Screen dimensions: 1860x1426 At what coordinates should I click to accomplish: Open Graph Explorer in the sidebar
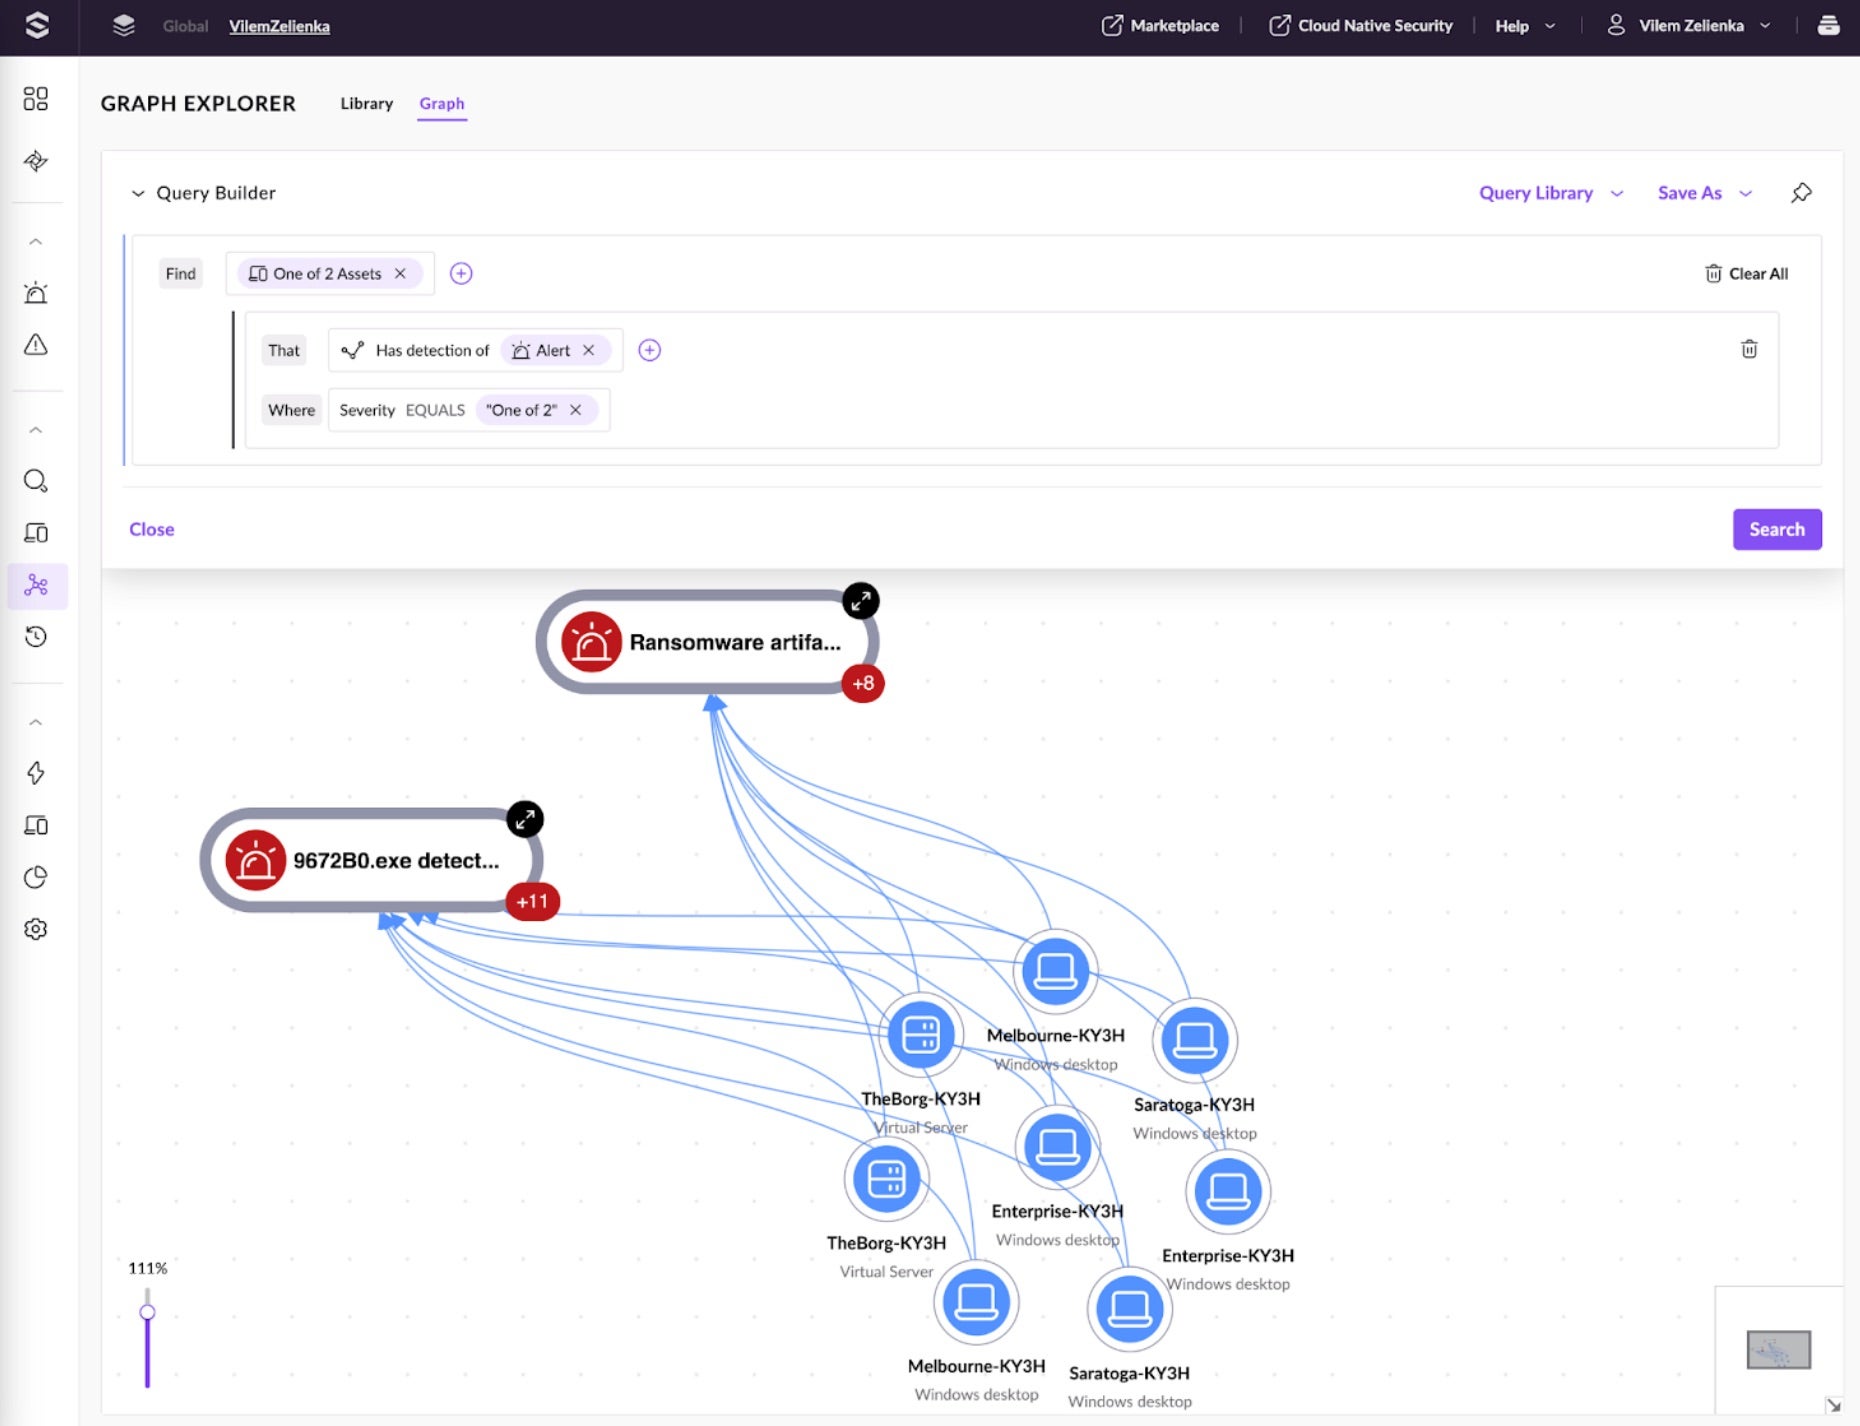tap(36, 585)
